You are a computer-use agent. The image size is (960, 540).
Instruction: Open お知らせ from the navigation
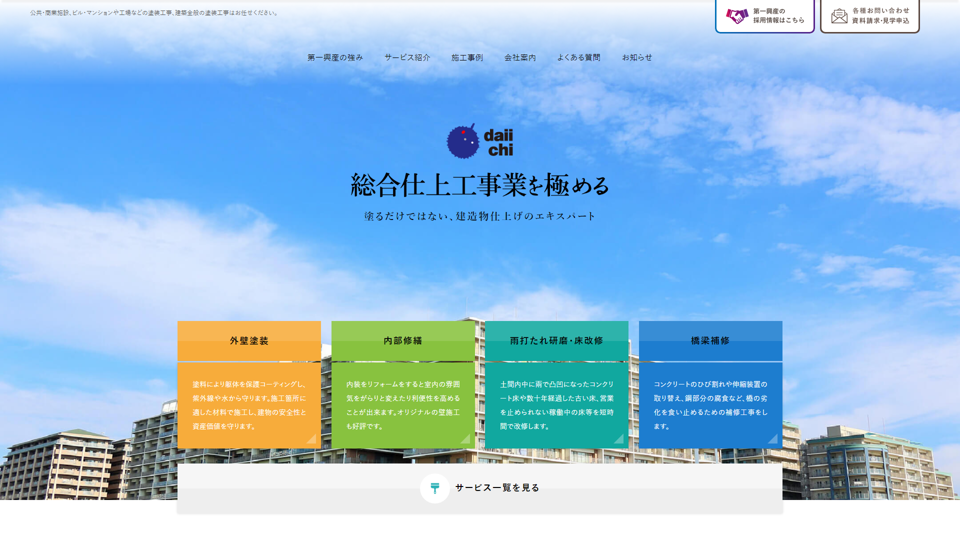[637, 58]
